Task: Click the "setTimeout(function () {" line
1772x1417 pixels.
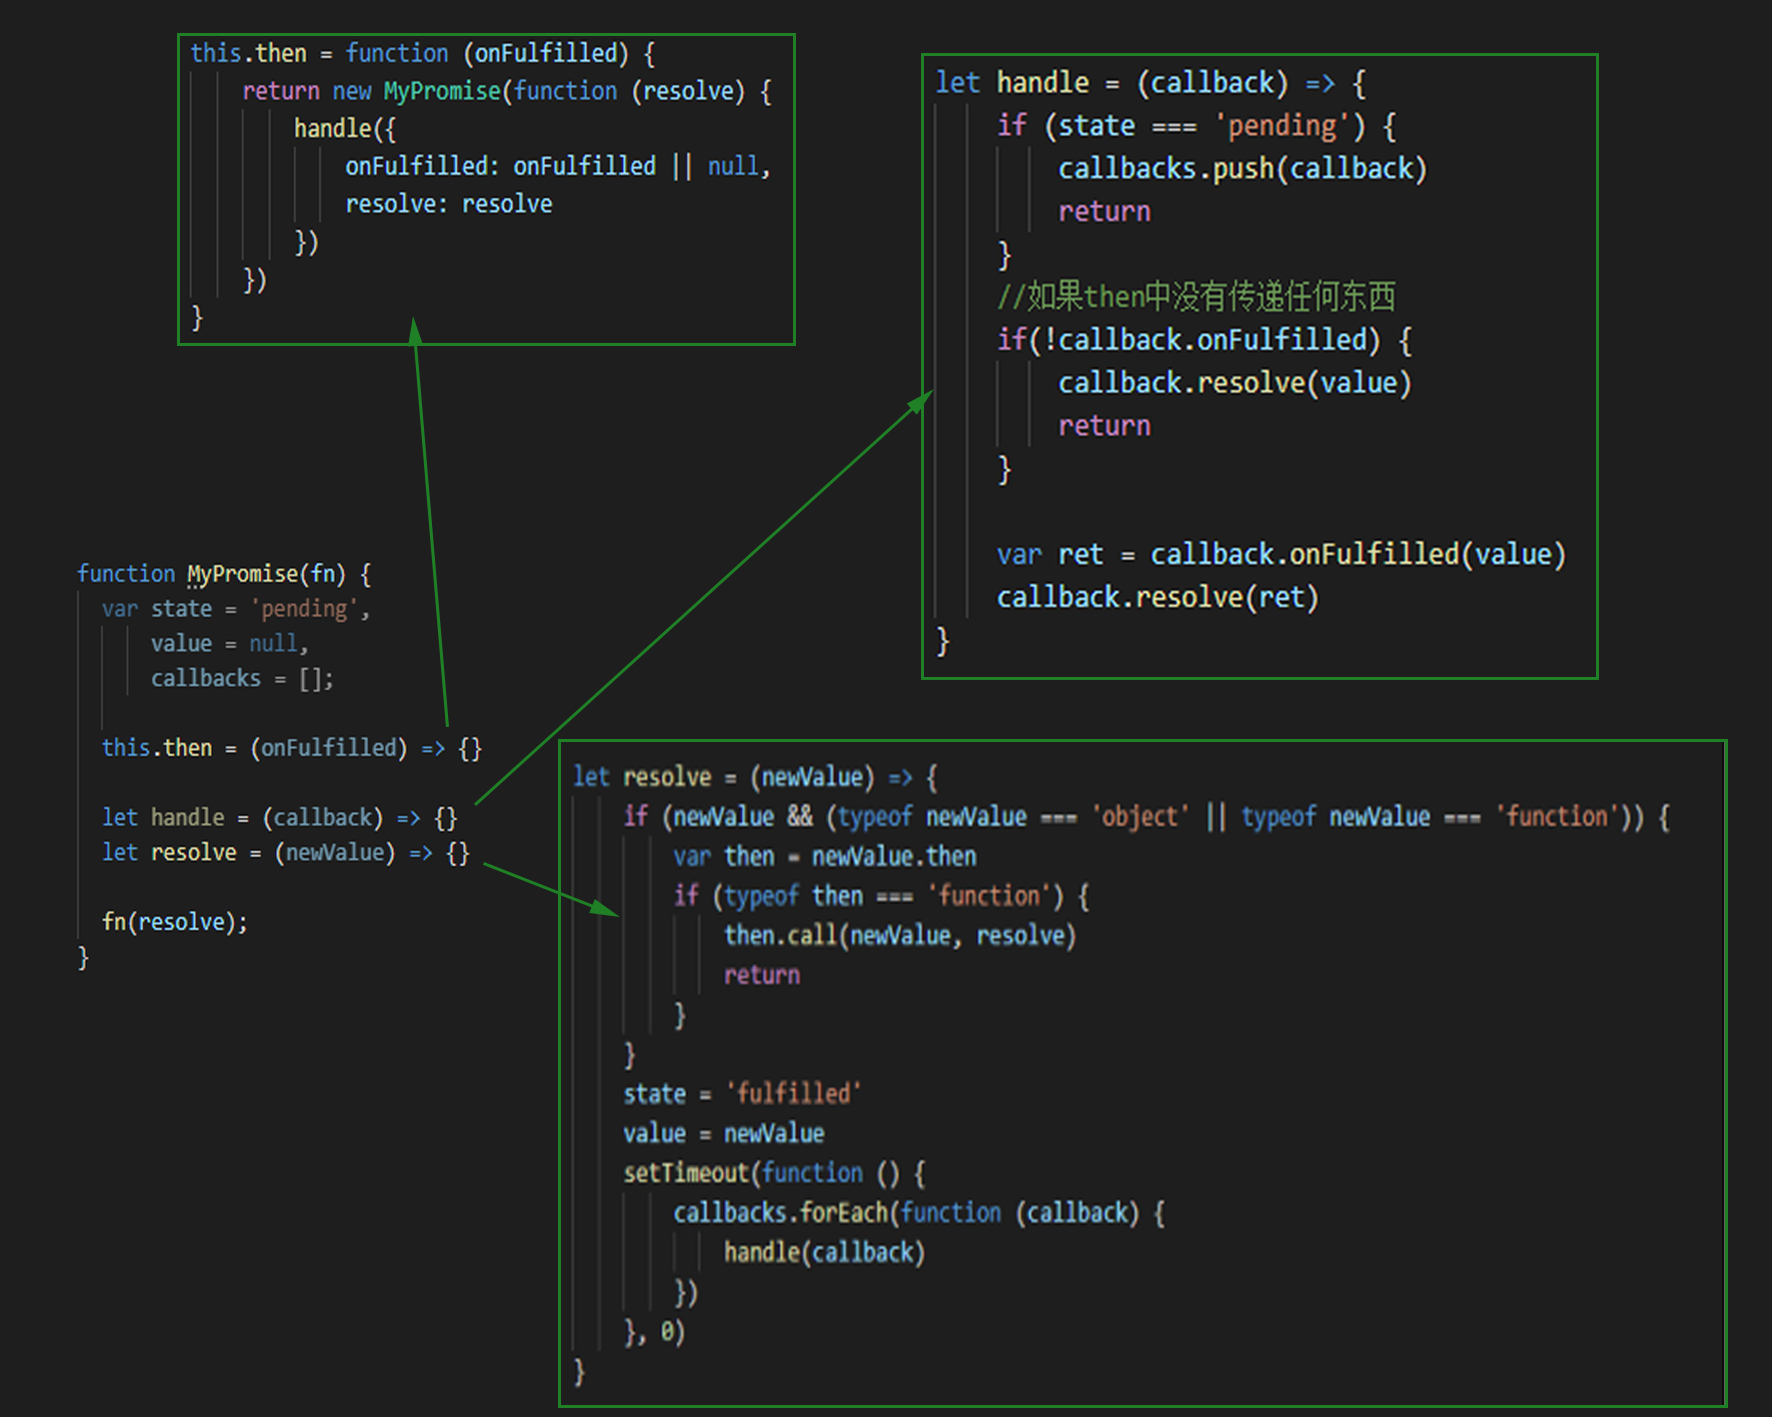Action: tap(774, 1173)
